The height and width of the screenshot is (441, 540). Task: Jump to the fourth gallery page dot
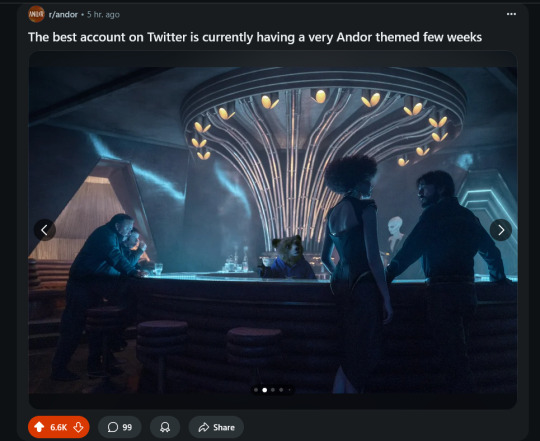click(281, 390)
